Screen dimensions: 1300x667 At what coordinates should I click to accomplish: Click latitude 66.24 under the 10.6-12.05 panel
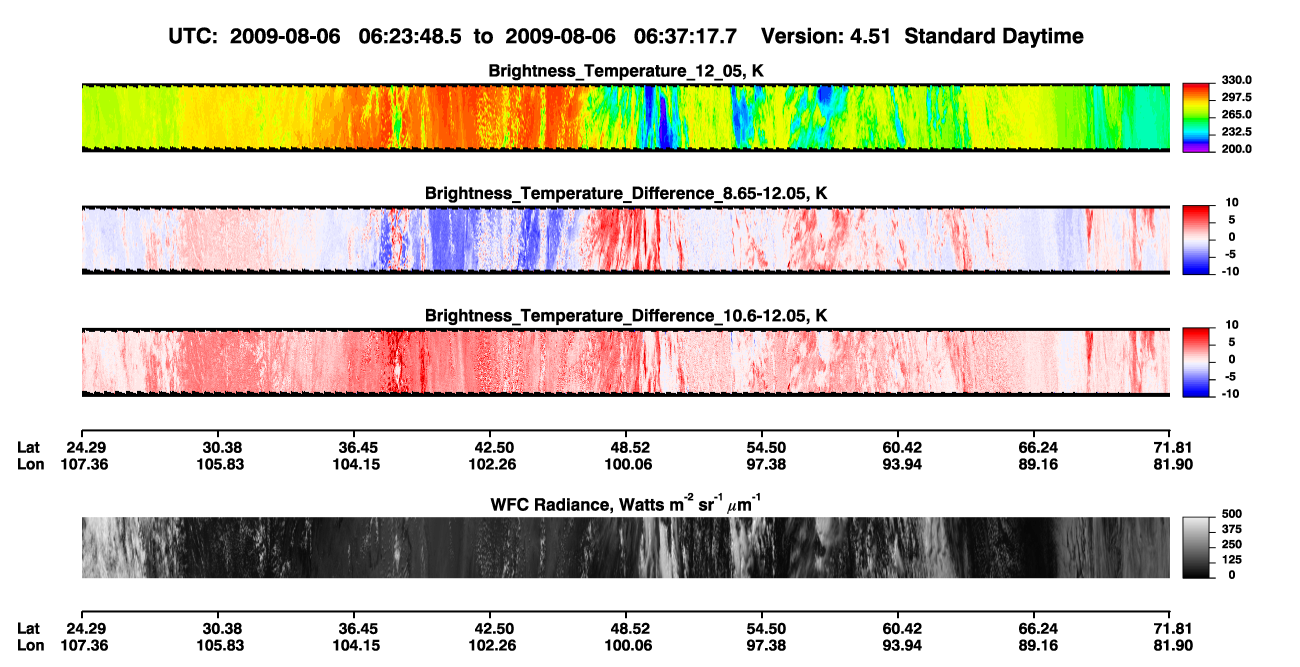pos(1038,447)
